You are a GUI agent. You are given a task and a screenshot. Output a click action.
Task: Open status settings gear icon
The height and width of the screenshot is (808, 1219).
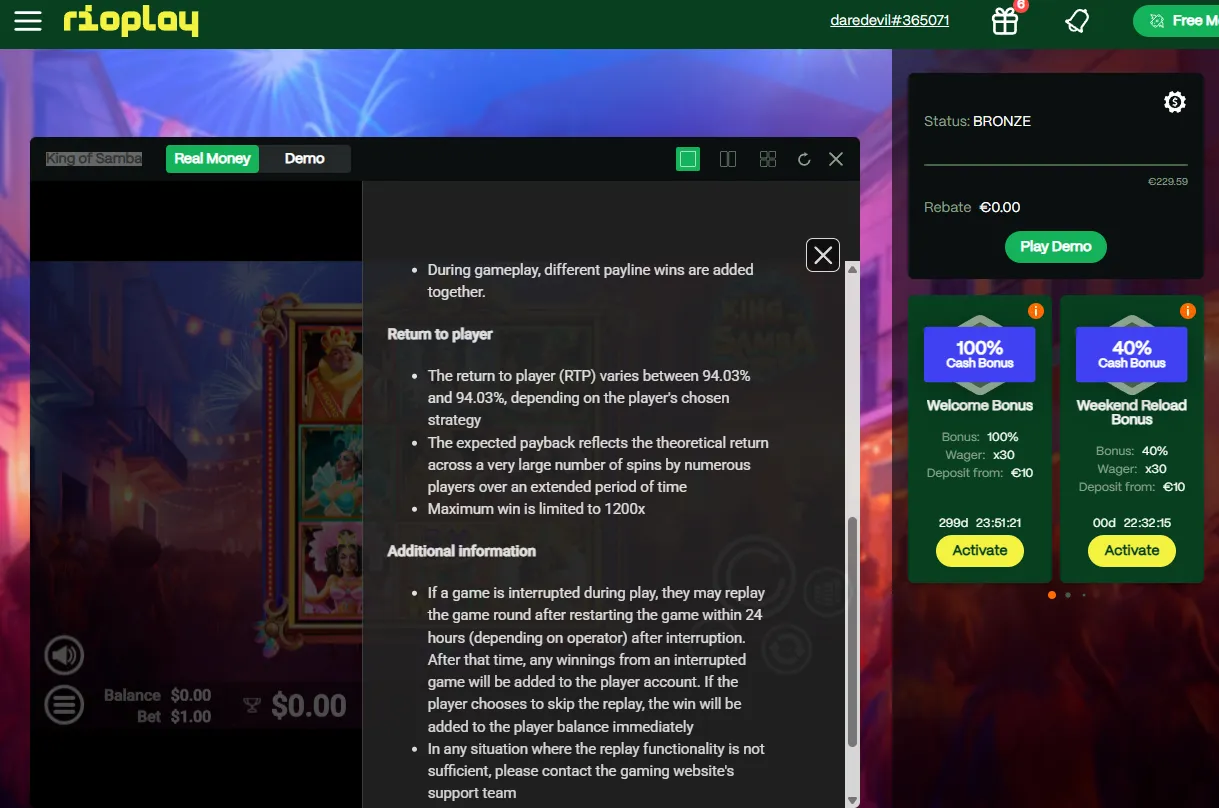pyautogui.click(x=1175, y=102)
